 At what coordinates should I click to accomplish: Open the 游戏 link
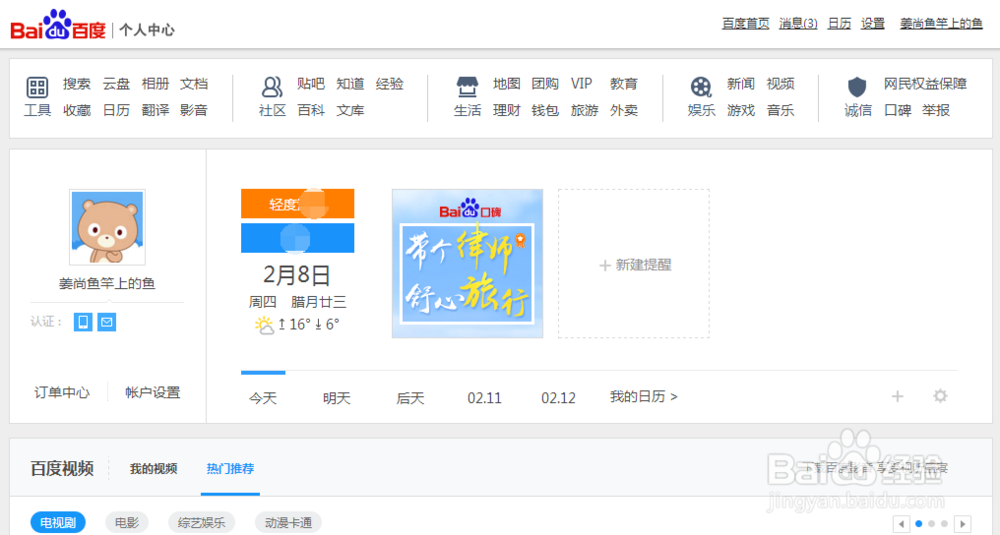click(740, 110)
